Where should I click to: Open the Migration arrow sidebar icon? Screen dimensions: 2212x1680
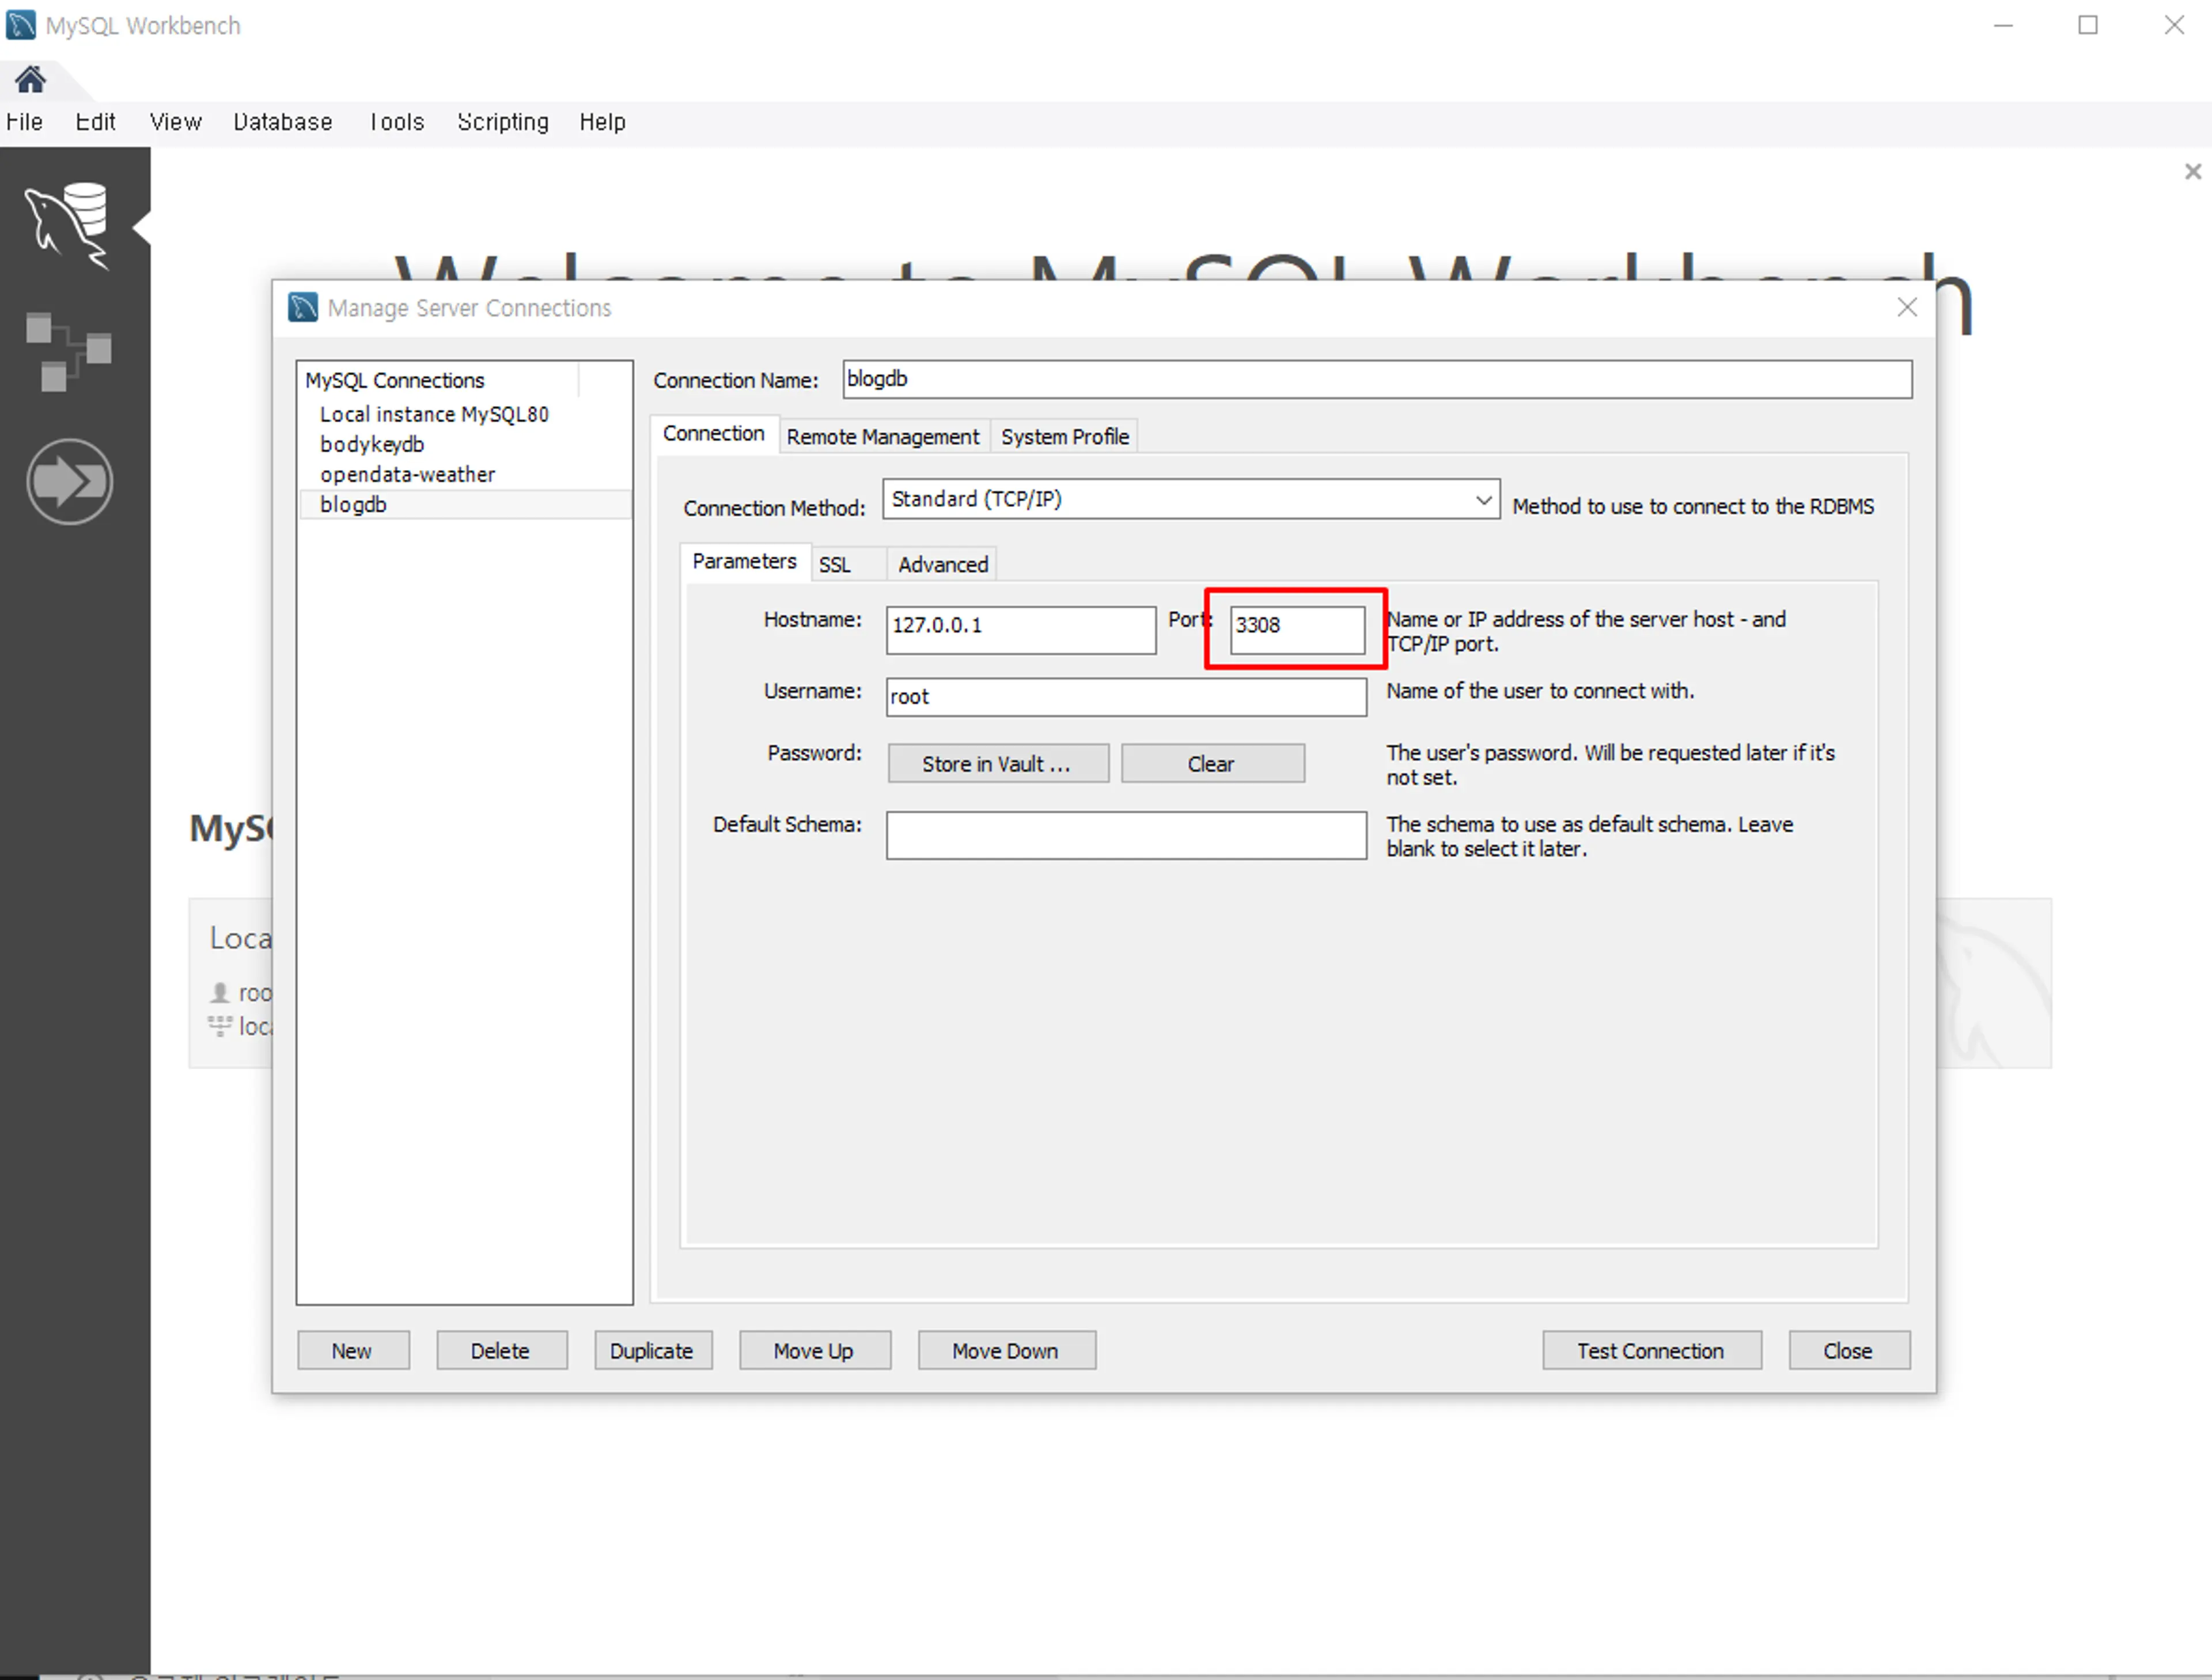click(69, 482)
